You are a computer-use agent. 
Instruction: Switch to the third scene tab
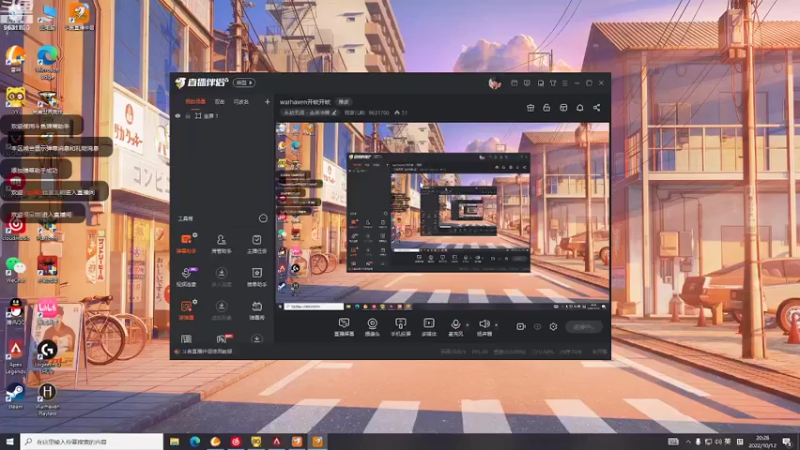click(x=241, y=102)
